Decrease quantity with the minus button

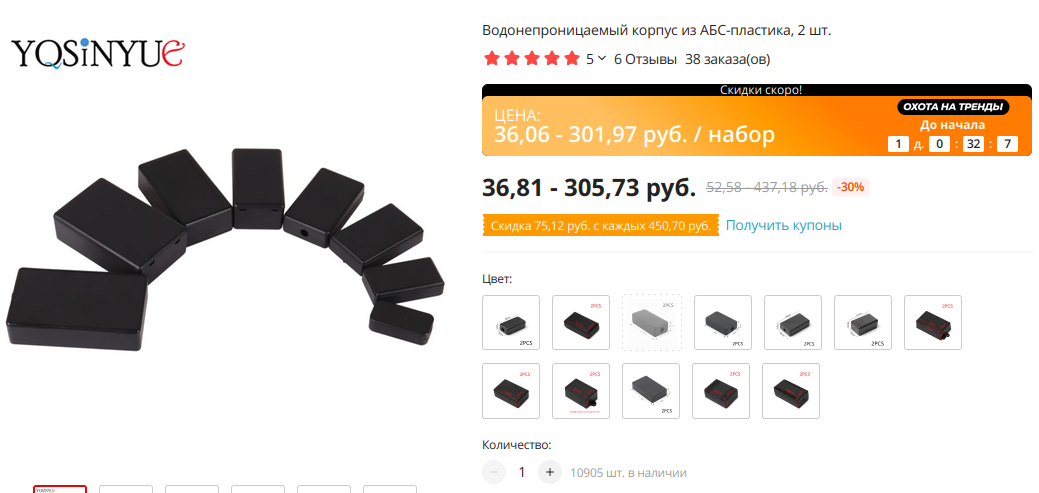pyautogui.click(x=494, y=472)
